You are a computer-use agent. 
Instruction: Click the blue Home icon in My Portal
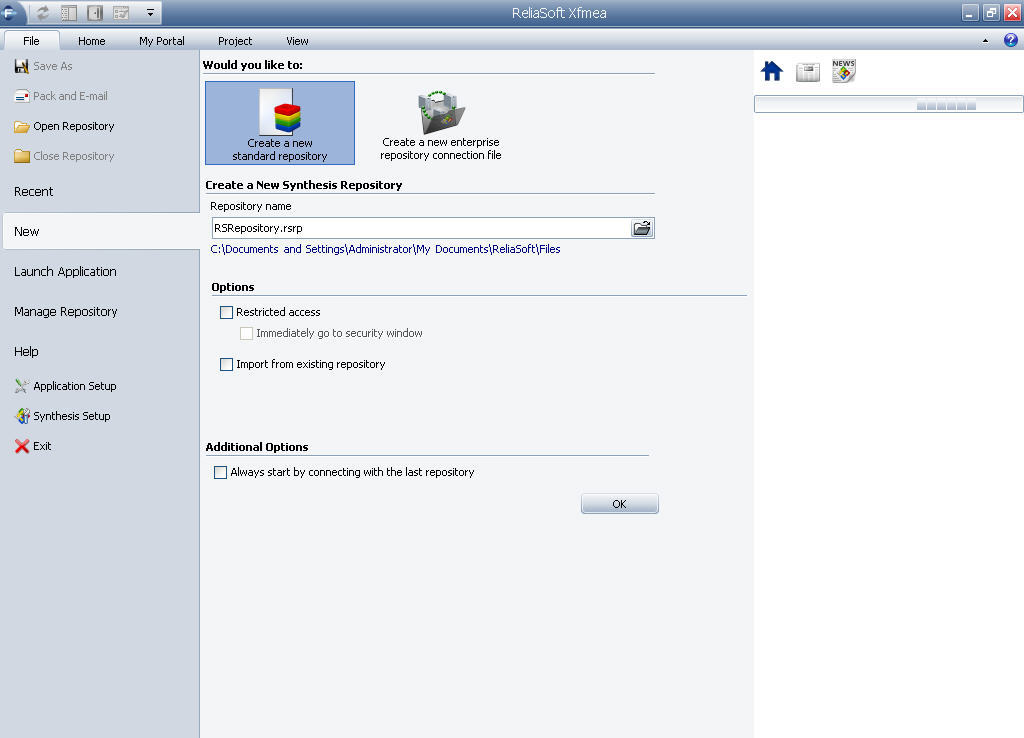pyautogui.click(x=772, y=71)
